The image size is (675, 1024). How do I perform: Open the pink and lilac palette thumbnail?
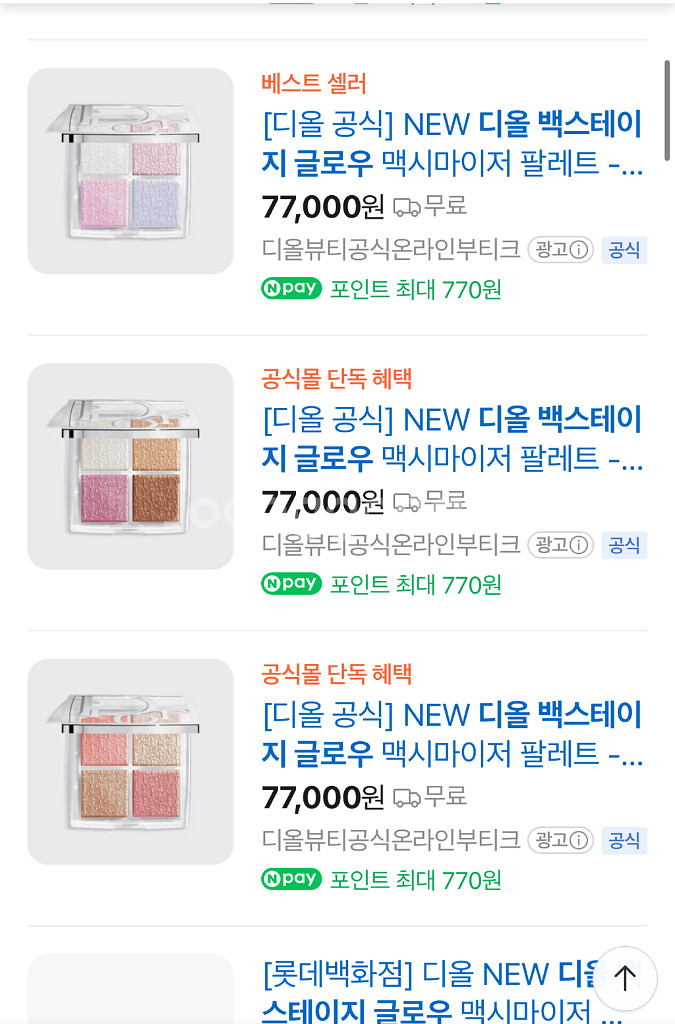[x=130, y=171]
